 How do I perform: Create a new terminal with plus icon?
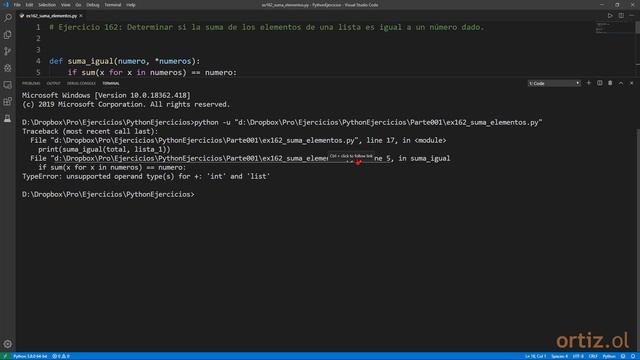(589, 83)
